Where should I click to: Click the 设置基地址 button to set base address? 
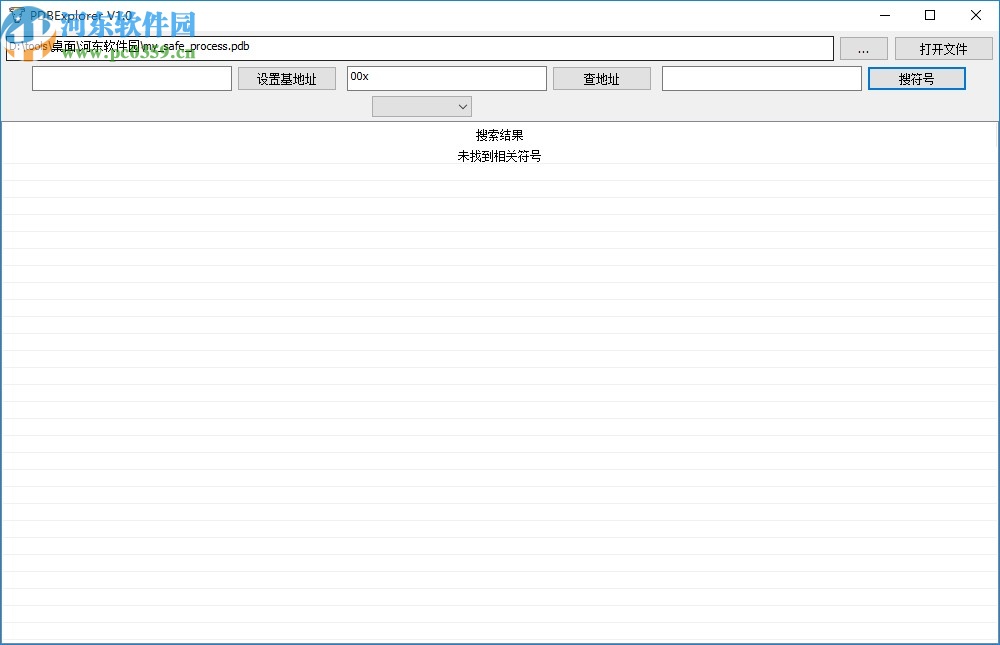coord(286,77)
